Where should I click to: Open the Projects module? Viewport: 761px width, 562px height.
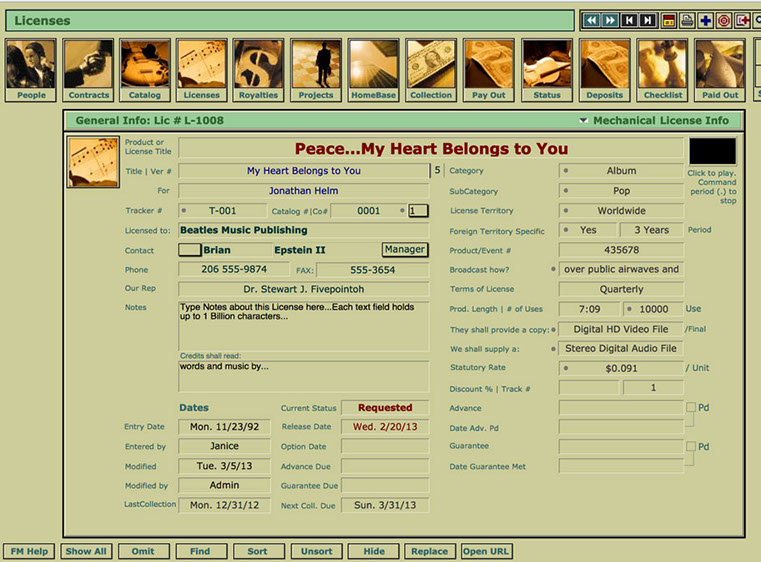point(316,70)
